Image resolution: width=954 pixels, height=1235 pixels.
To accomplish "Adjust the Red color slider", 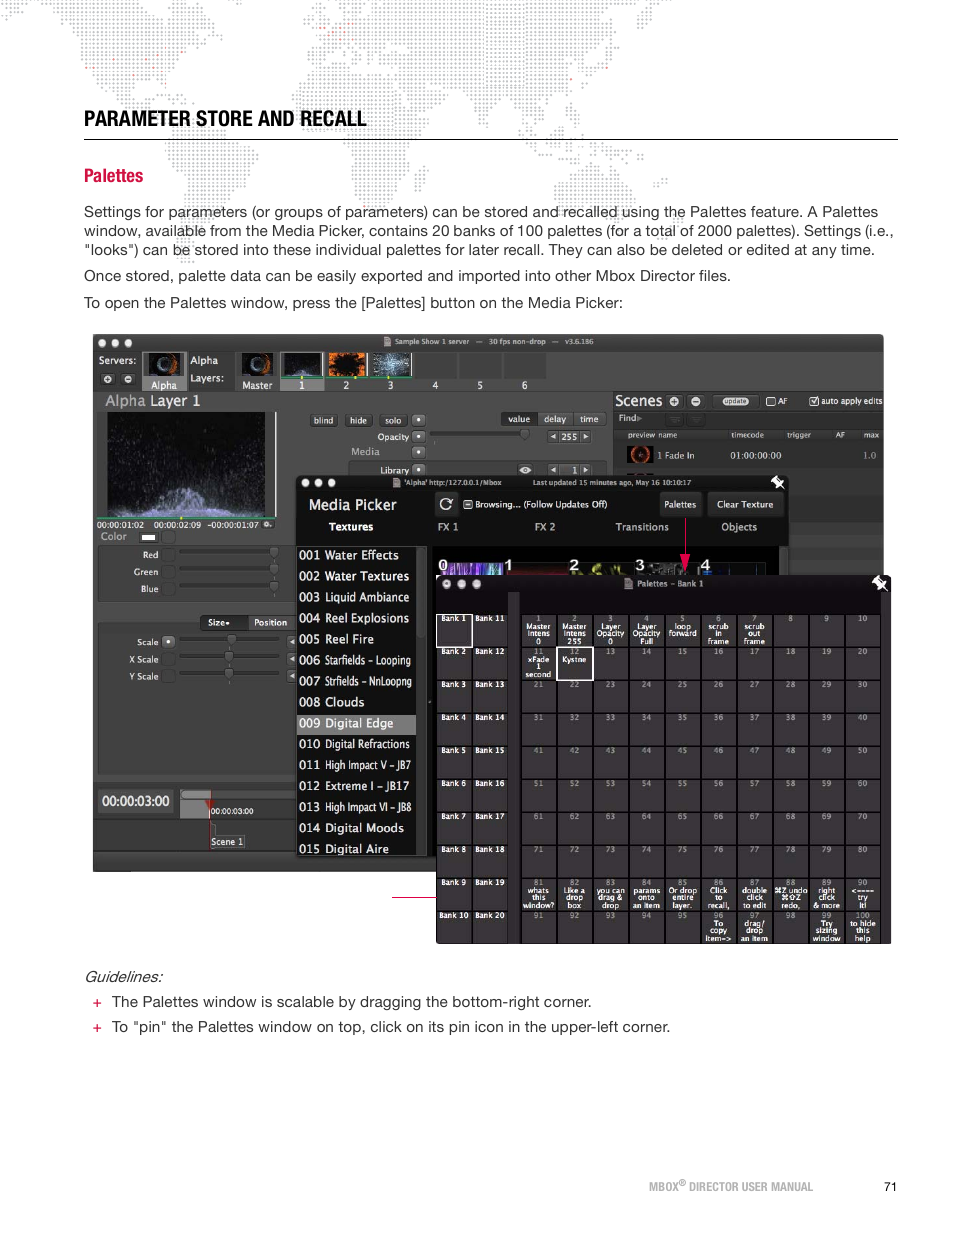I will [x=230, y=553].
